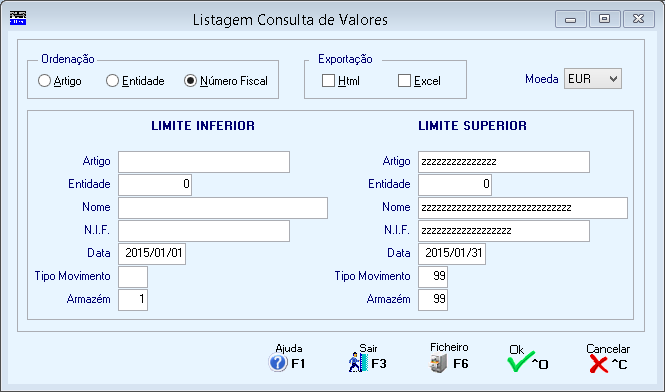This screenshot has height=392, width=665.
Task: Minimize the Listagem Consulta de Valores window
Action: (x=570, y=20)
